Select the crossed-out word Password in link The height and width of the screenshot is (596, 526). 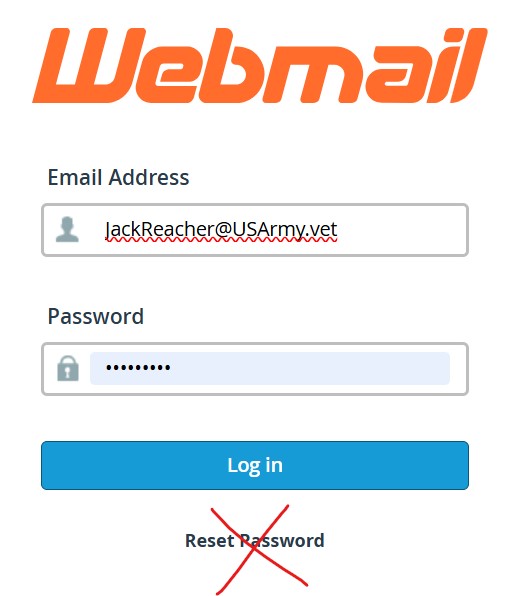pyautogui.click(x=283, y=541)
